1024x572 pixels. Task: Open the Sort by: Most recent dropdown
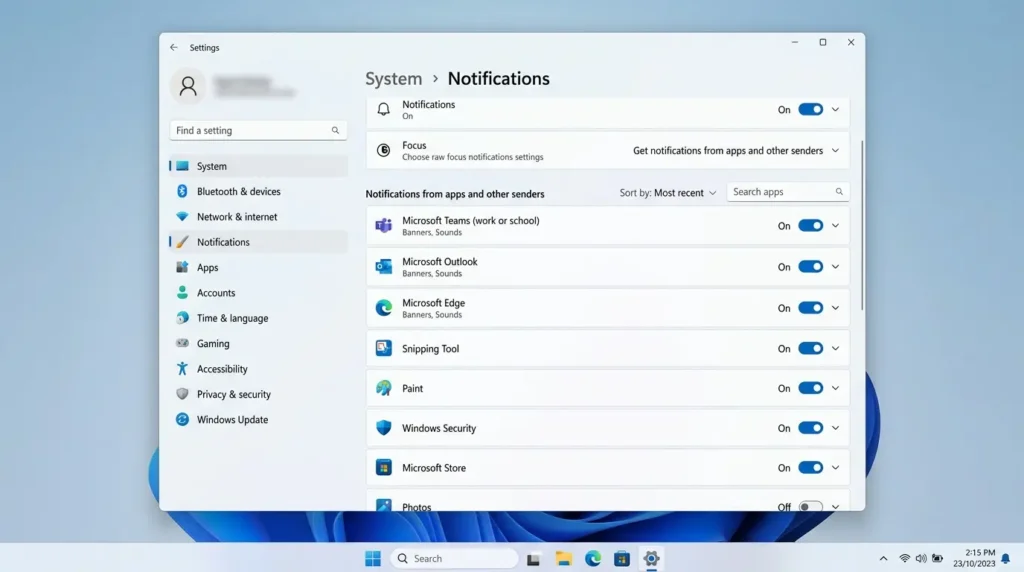pyautogui.click(x=668, y=193)
